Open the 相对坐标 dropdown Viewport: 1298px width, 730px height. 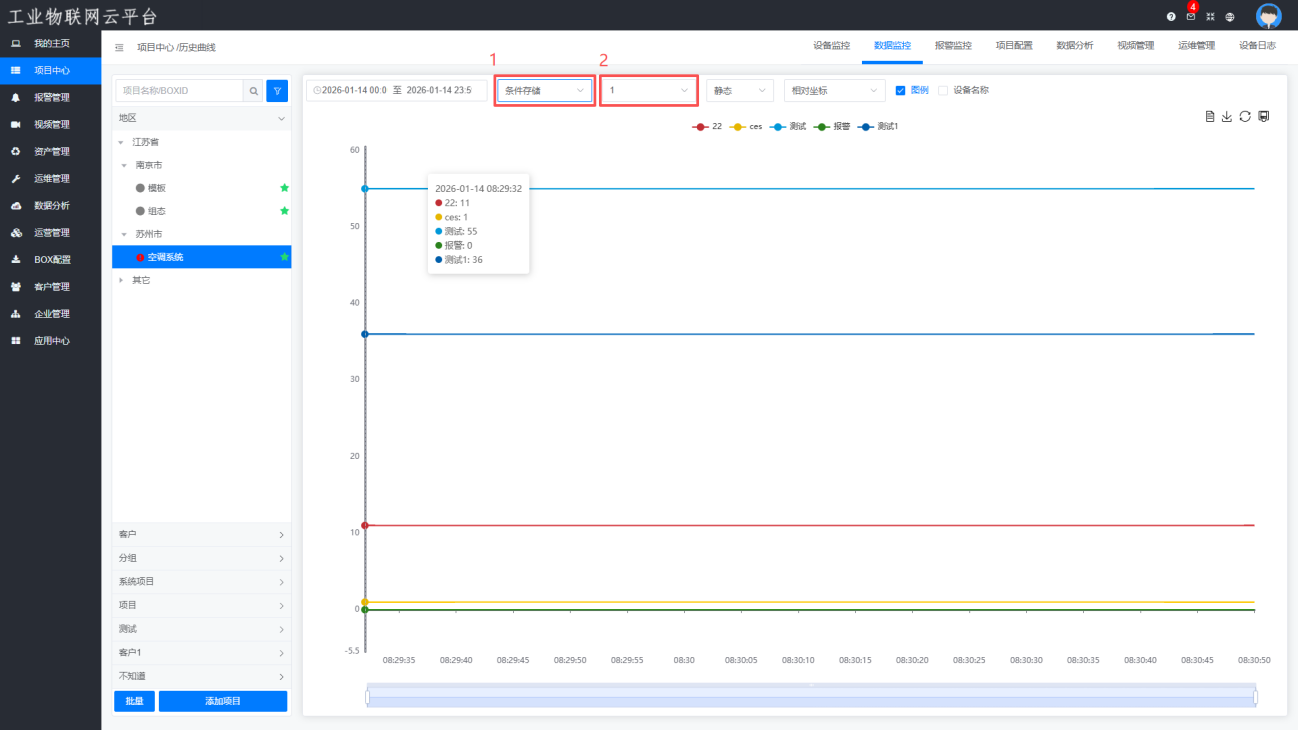[834, 90]
